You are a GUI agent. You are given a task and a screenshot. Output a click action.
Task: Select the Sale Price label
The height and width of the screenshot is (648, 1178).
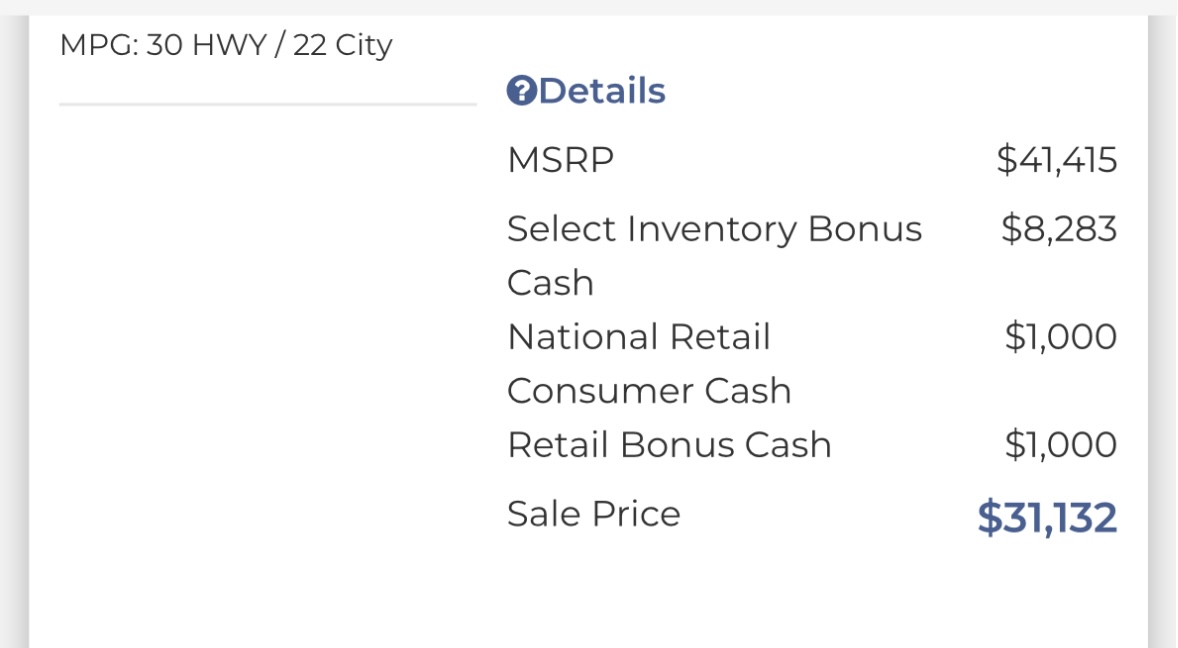point(594,514)
